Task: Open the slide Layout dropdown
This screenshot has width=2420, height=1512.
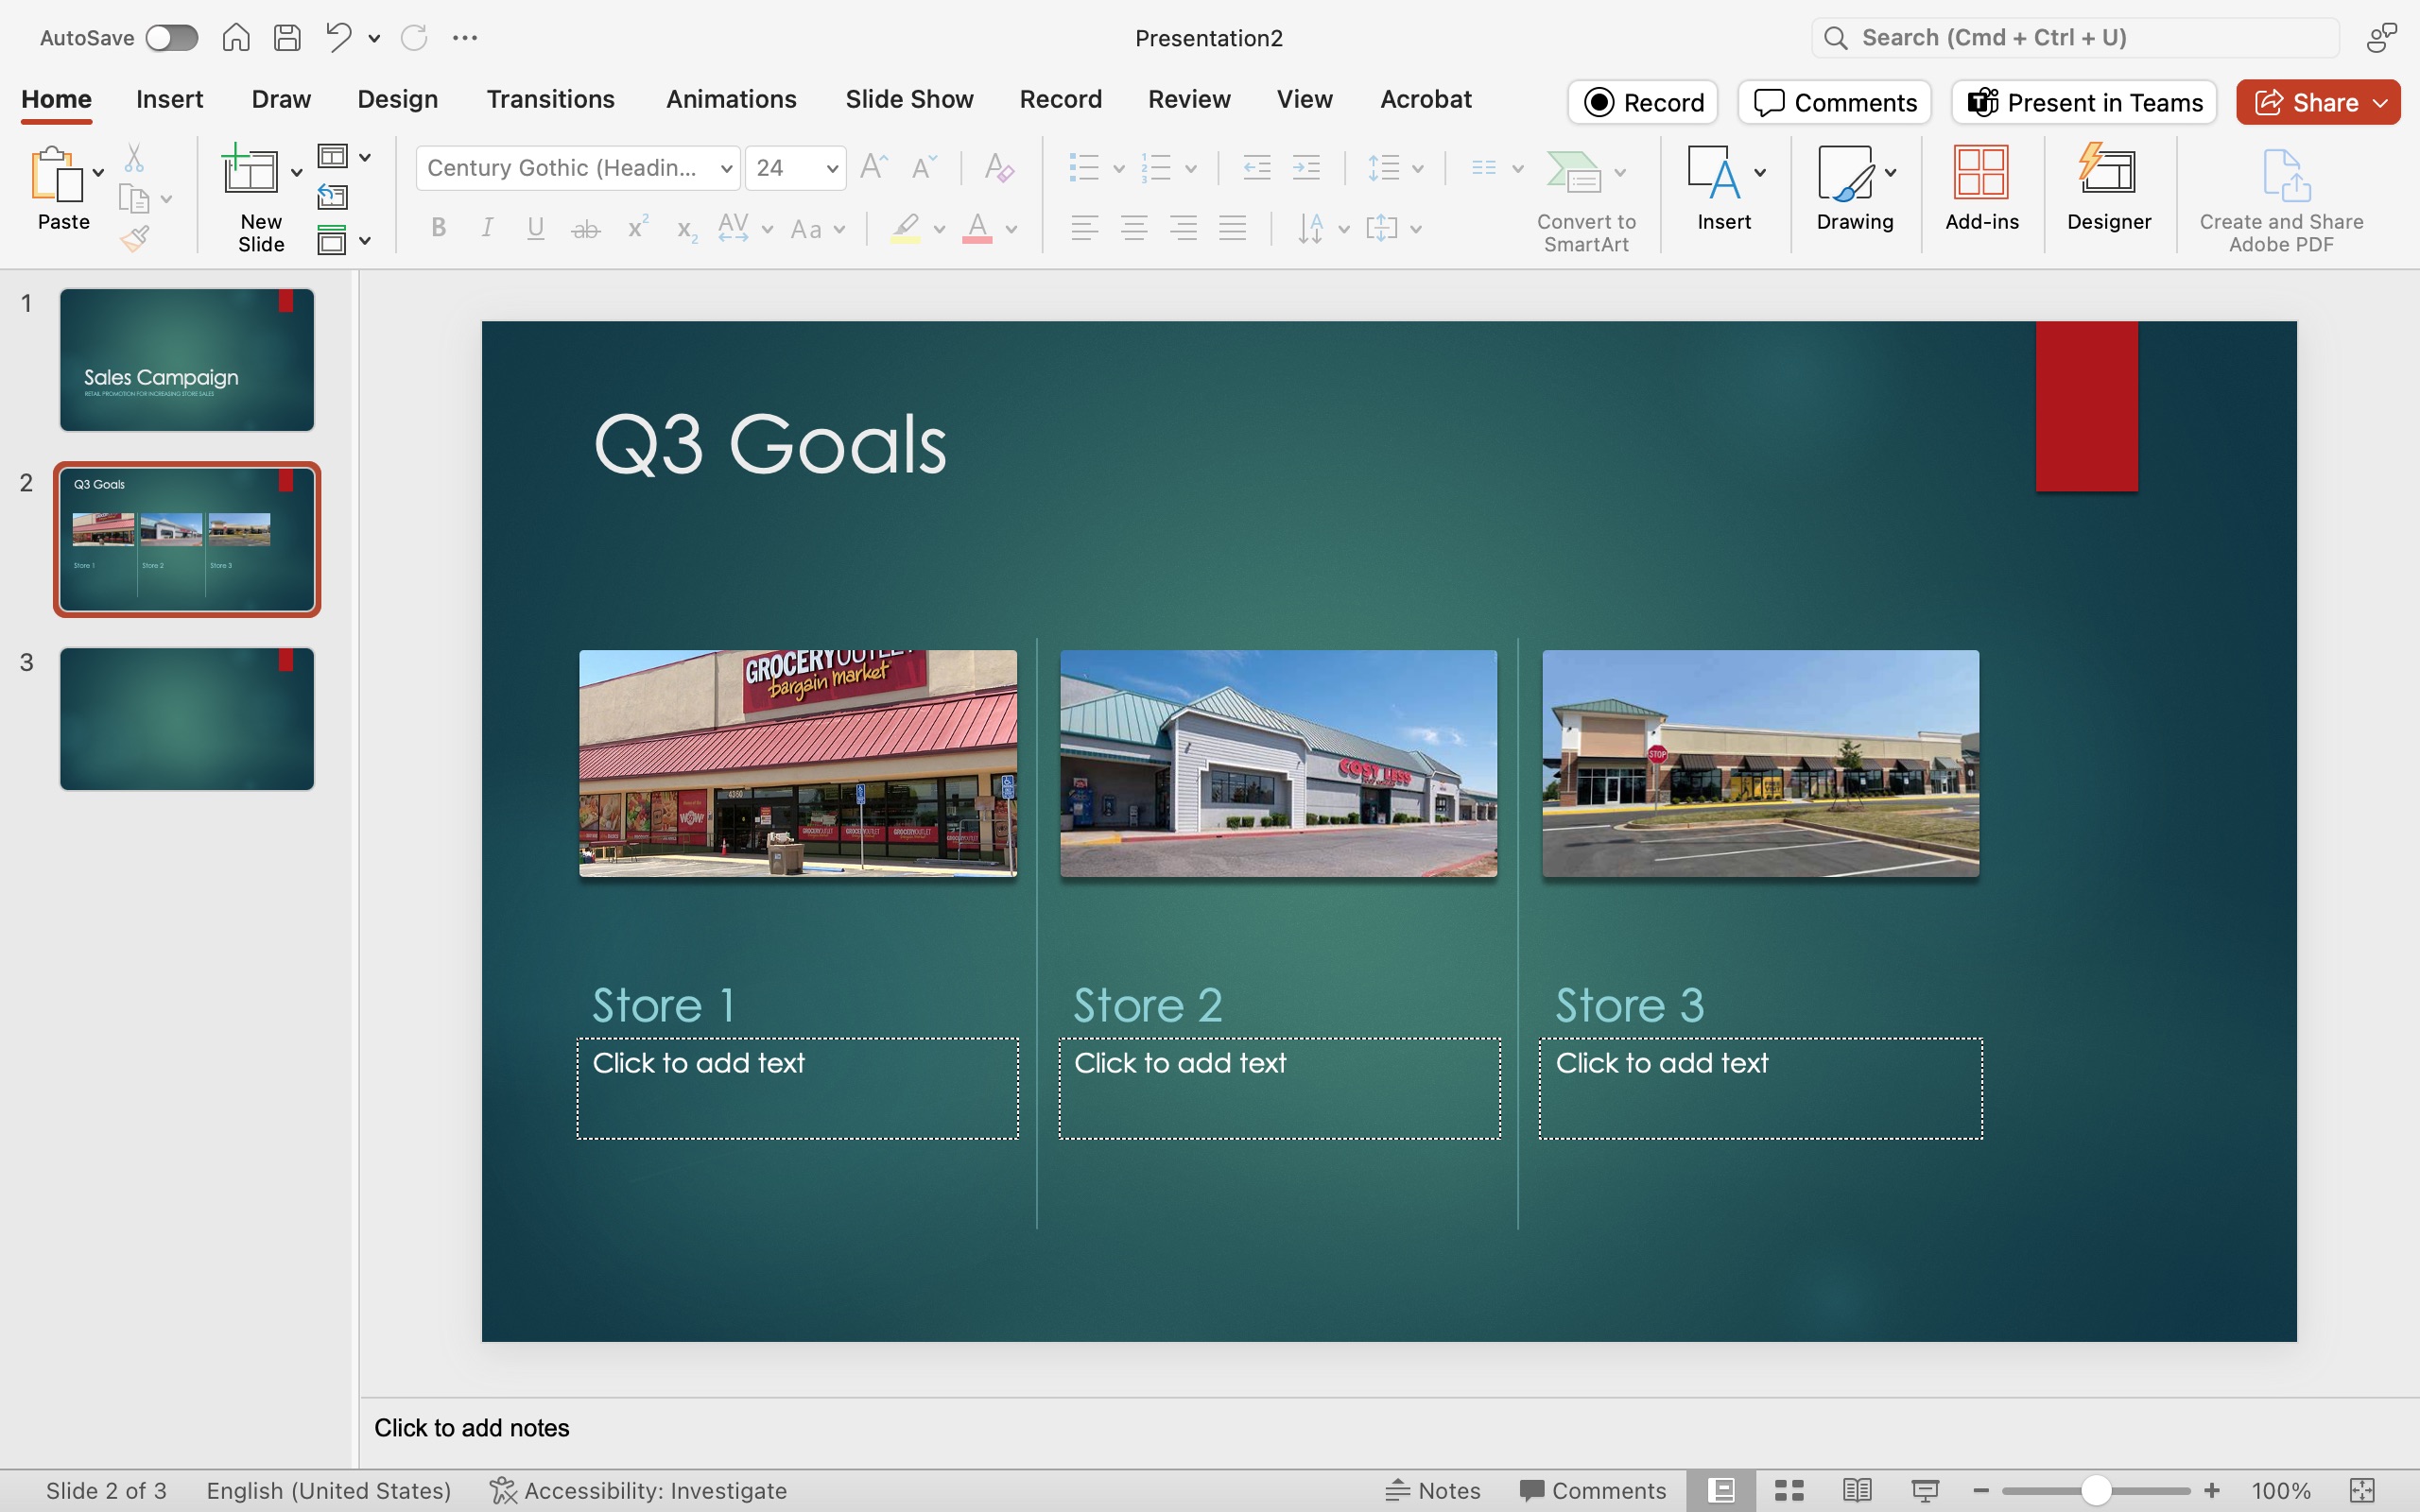Action: pos(344,157)
